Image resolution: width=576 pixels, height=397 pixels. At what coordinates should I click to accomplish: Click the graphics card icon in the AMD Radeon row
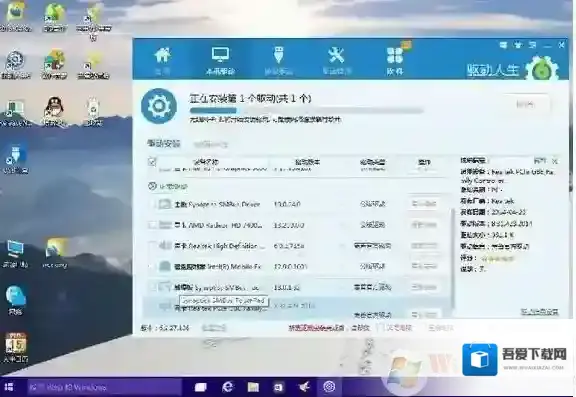tap(165, 225)
